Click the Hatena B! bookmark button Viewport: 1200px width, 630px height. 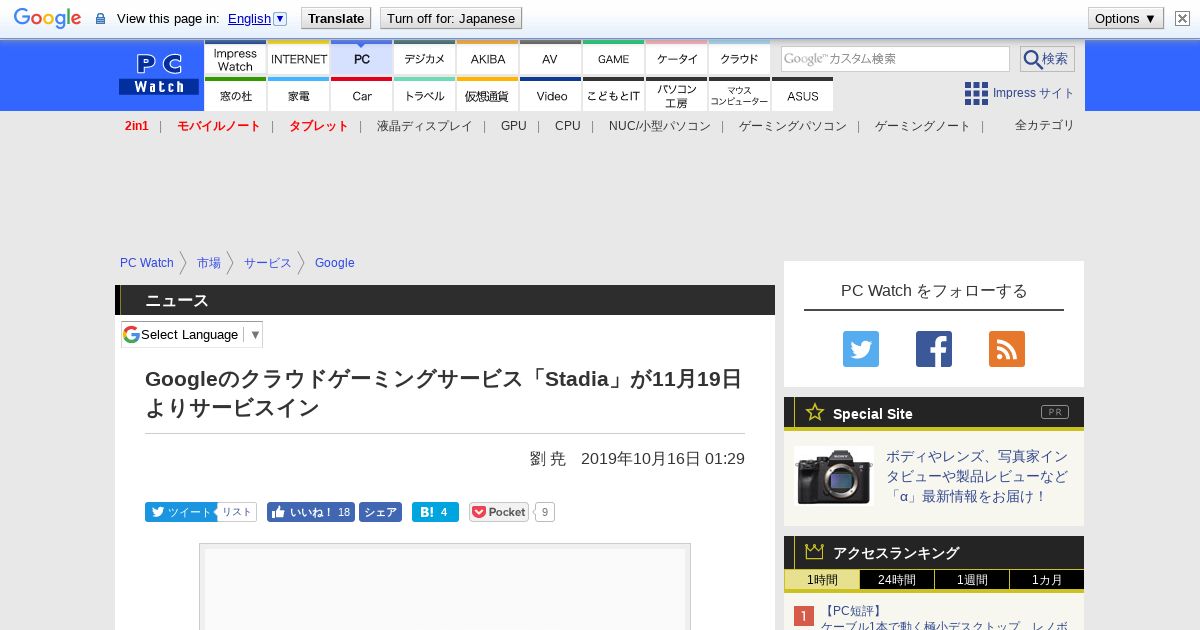point(435,512)
